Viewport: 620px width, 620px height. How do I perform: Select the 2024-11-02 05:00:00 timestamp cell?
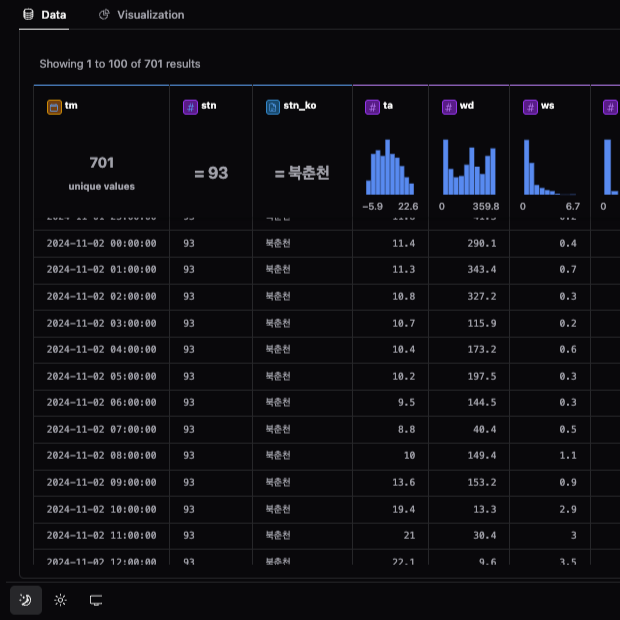pyautogui.click(x=101, y=377)
